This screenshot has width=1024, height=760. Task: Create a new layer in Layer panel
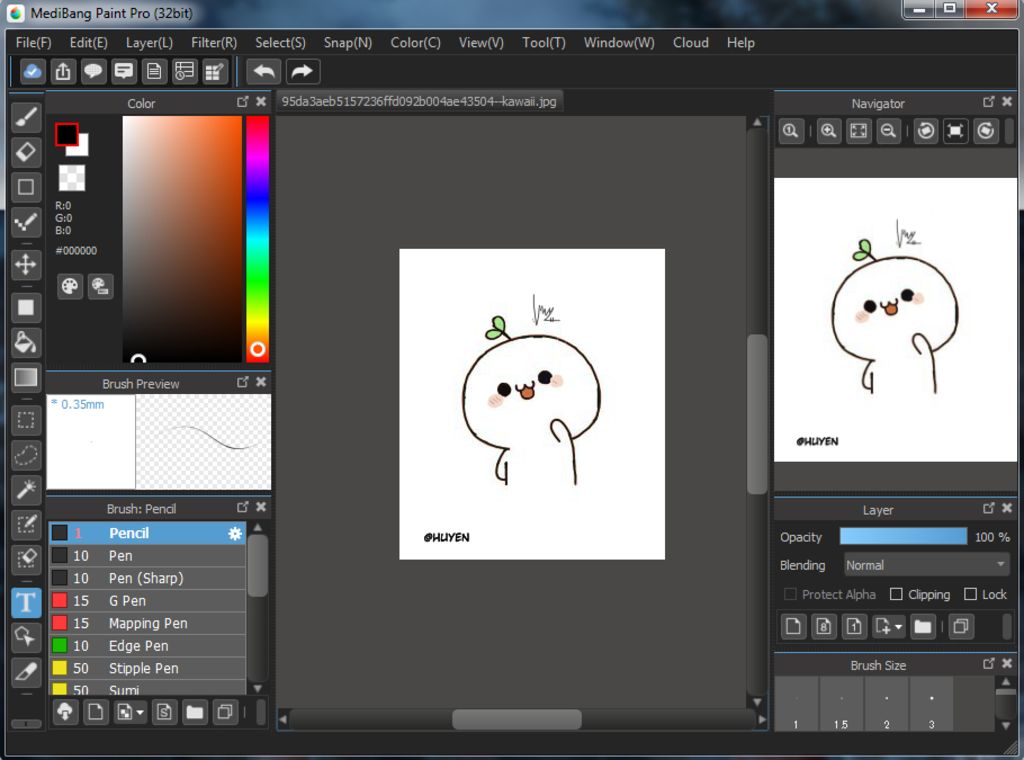793,627
